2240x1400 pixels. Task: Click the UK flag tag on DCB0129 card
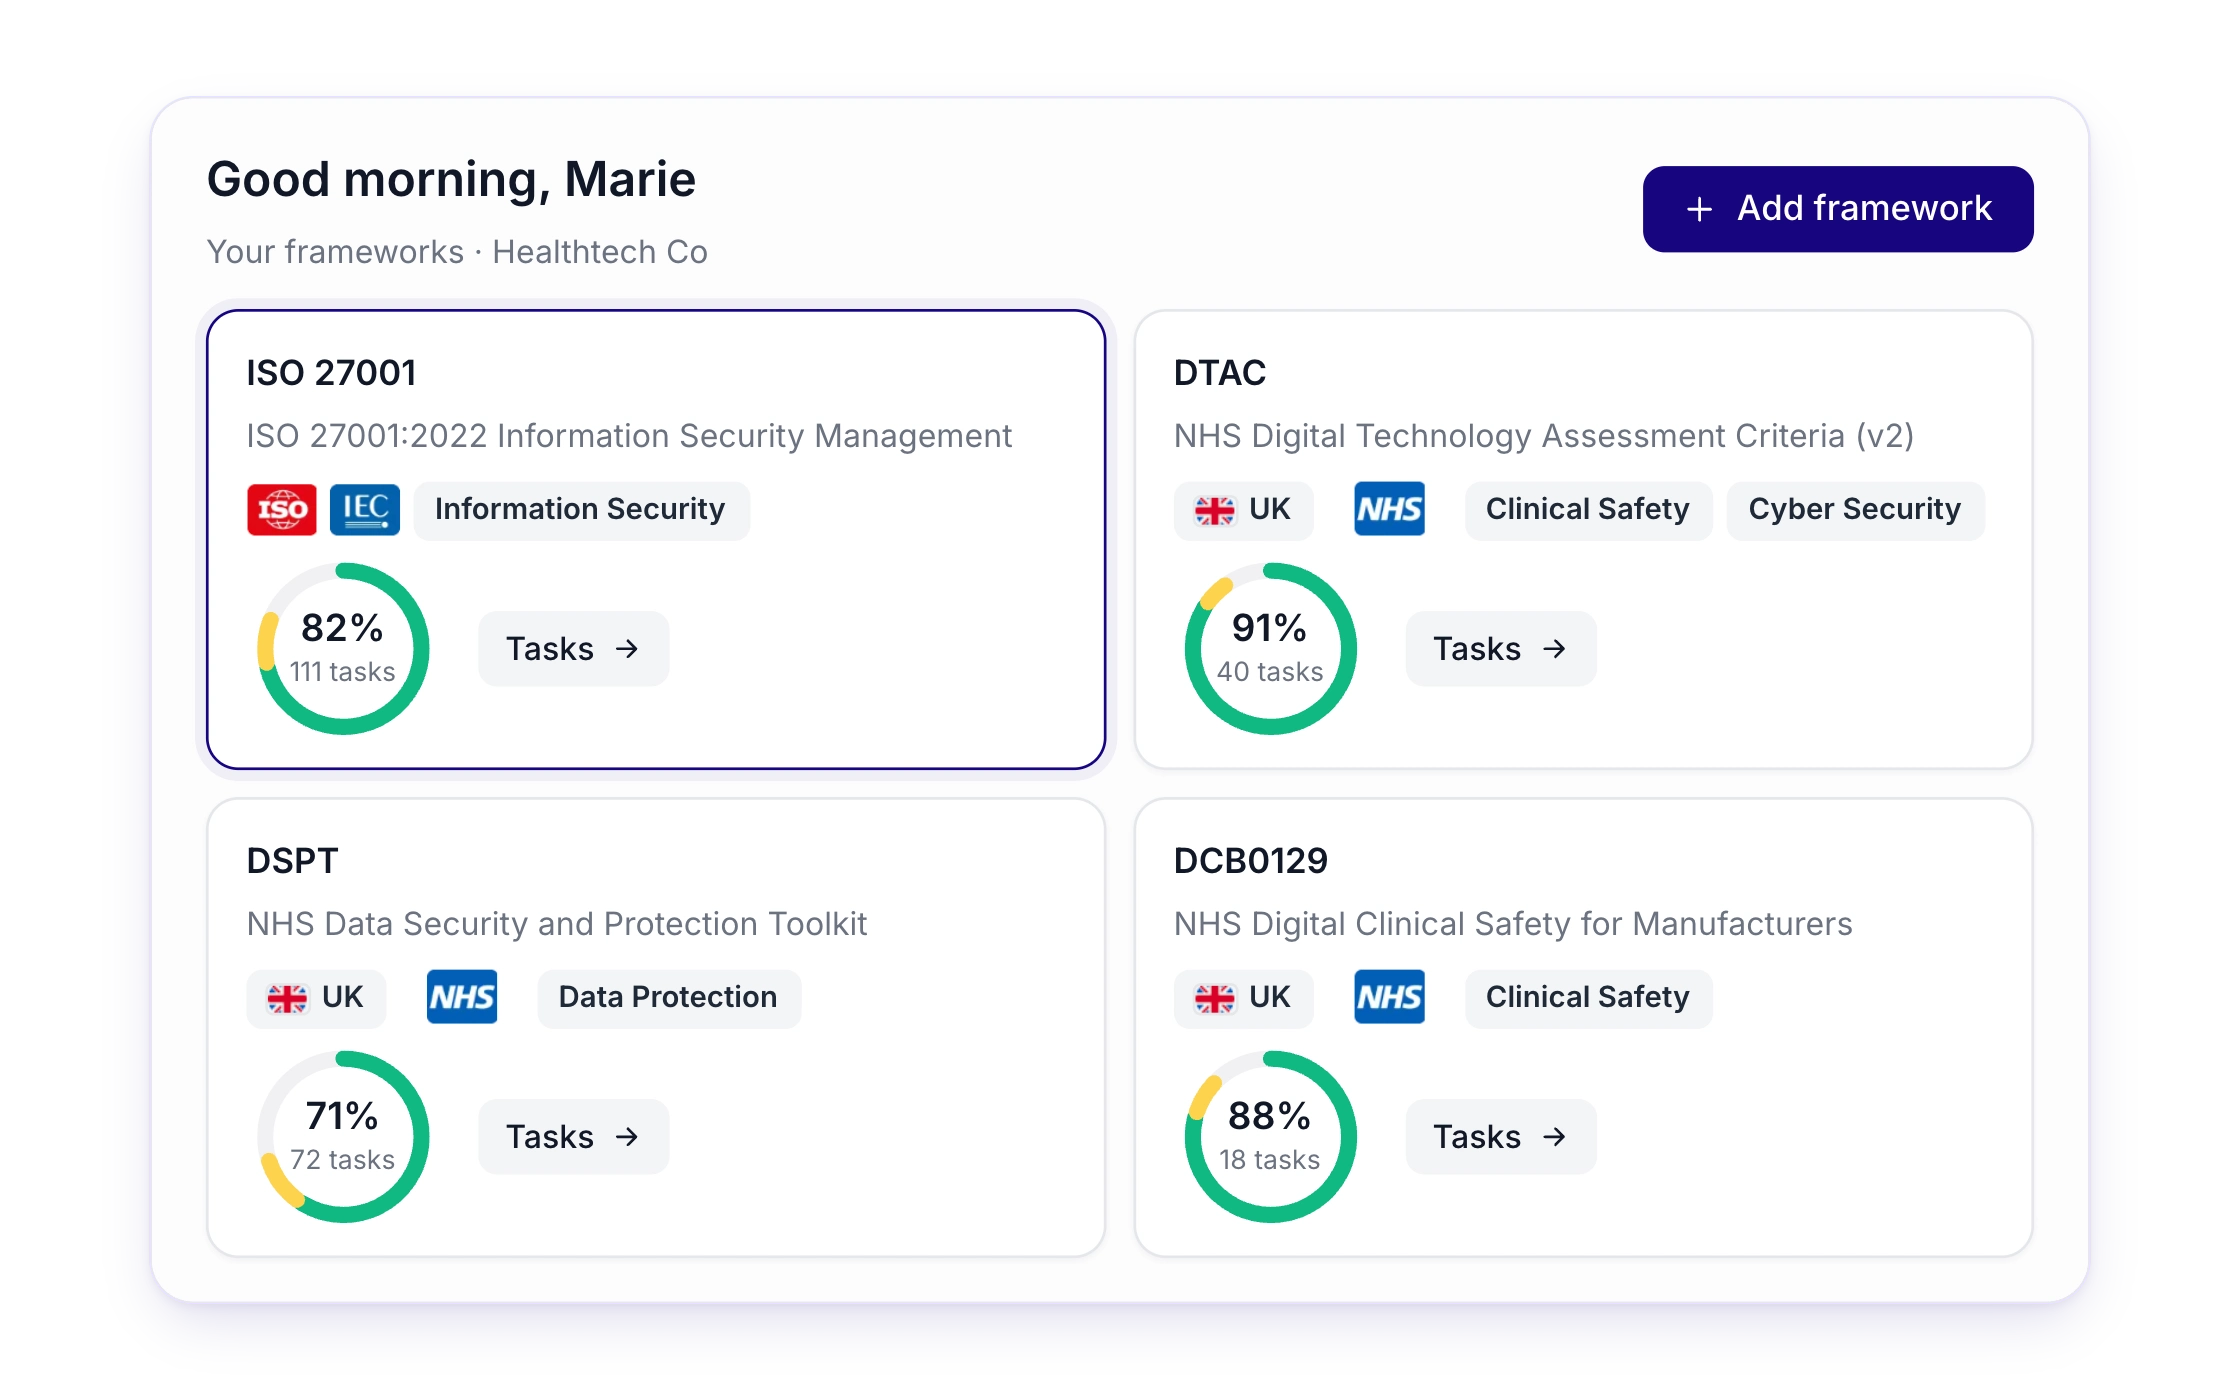click(x=1243, y=997)
